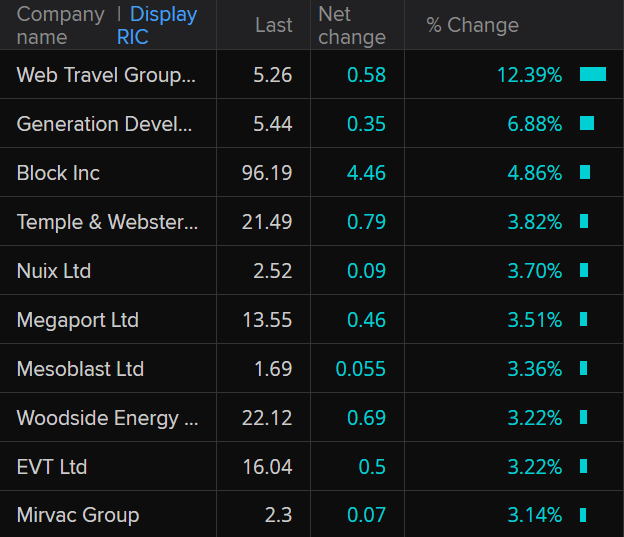
Task: Sort by Net change column header
Action: (351, 25)
